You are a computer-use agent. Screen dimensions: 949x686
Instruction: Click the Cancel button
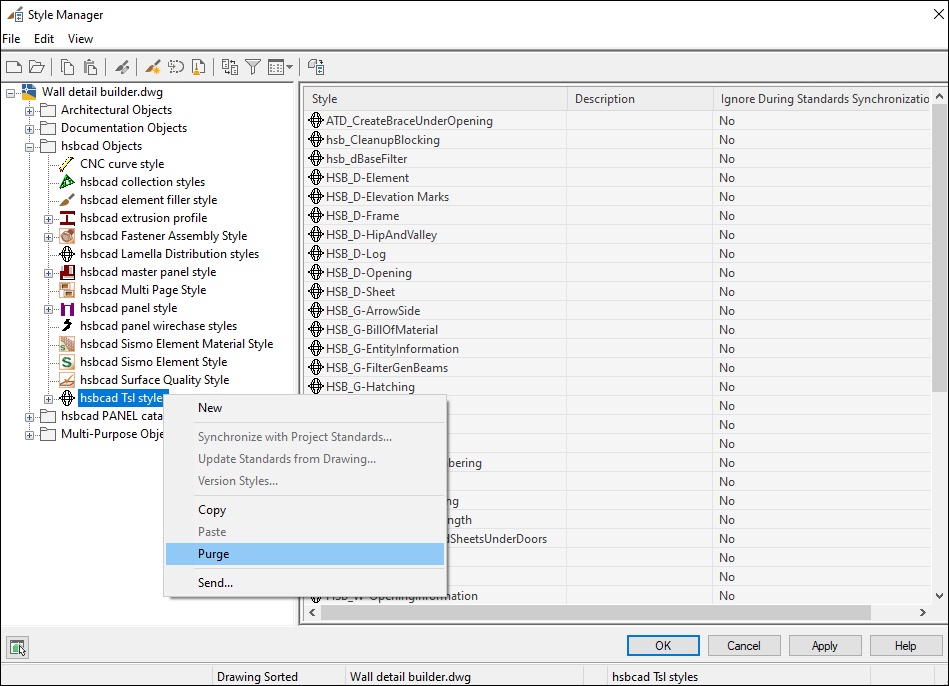[744, 645]
